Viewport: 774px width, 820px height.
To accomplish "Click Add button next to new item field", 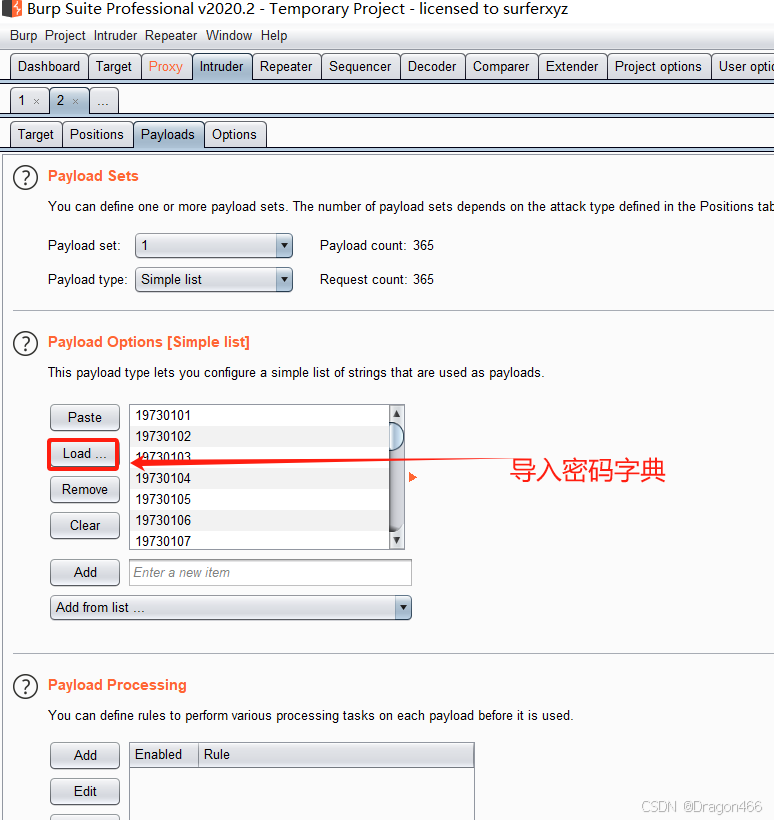I will pos(85,573).
